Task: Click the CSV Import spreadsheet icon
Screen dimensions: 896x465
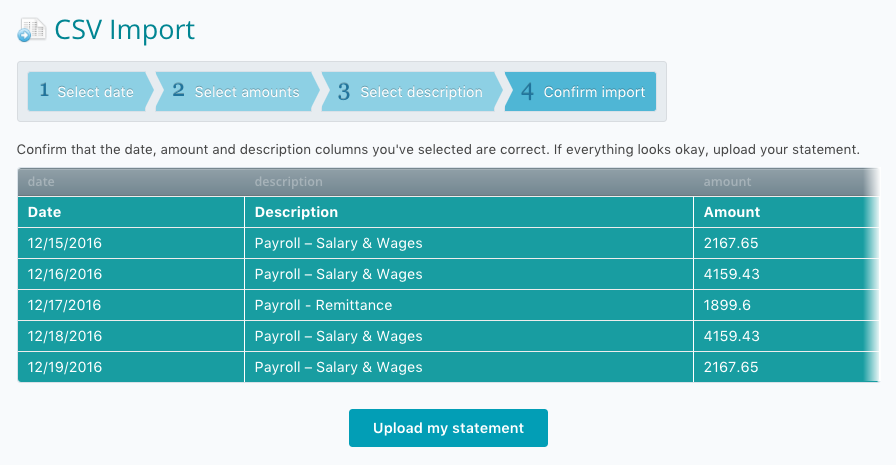Action: tap(31, 30)
